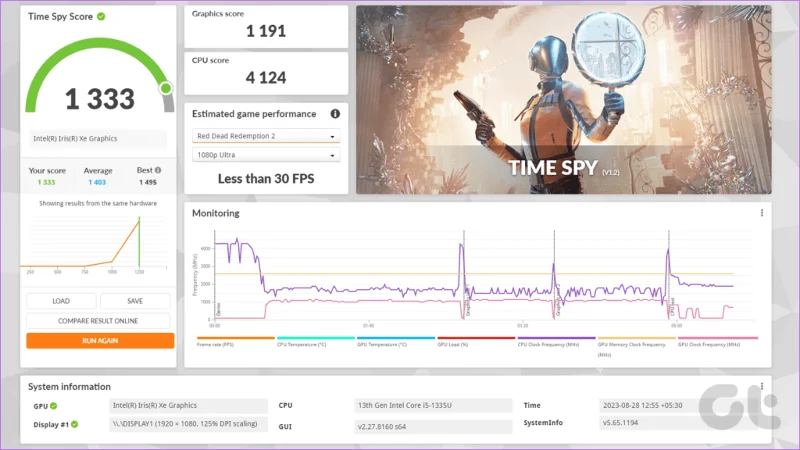Click the LOAD button
The width and height of the screenshot is (800, 450).
pyautogui.click(x=61, y=301)
